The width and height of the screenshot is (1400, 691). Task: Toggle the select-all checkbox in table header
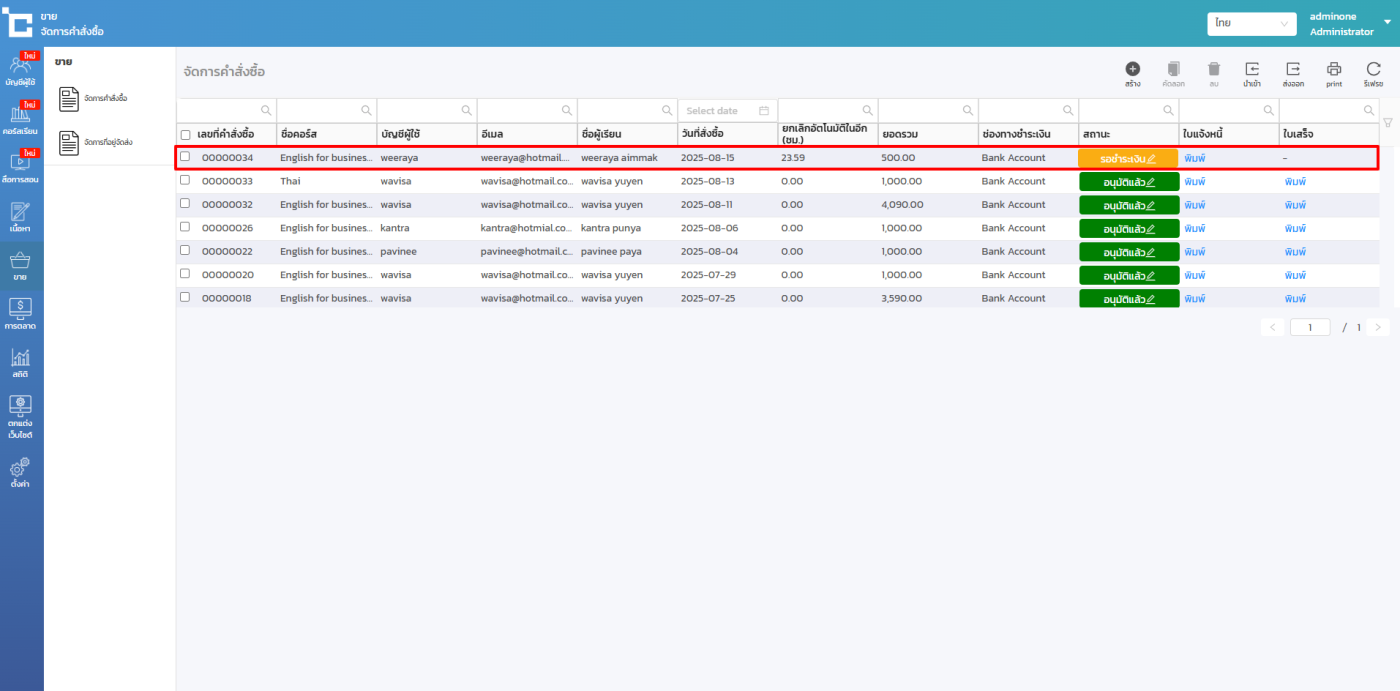[x=185, y=135]
